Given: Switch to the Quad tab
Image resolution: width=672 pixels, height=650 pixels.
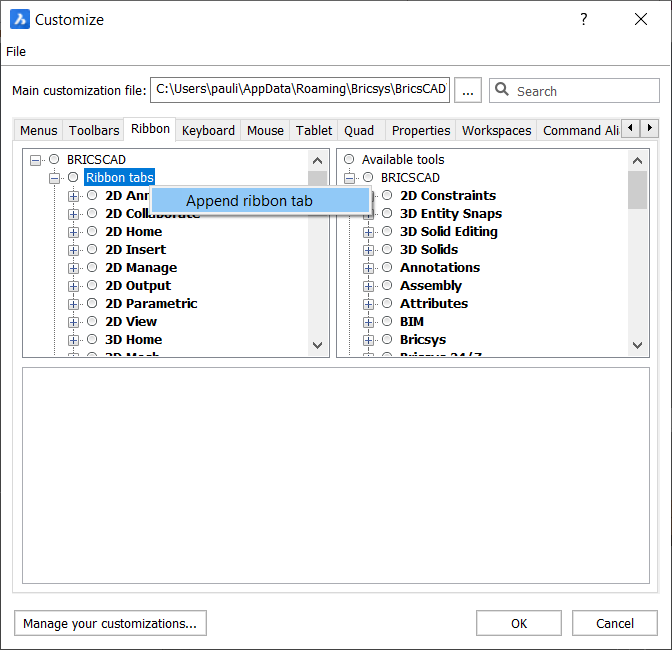Looking at the screenshot, I should pos(359,130).
